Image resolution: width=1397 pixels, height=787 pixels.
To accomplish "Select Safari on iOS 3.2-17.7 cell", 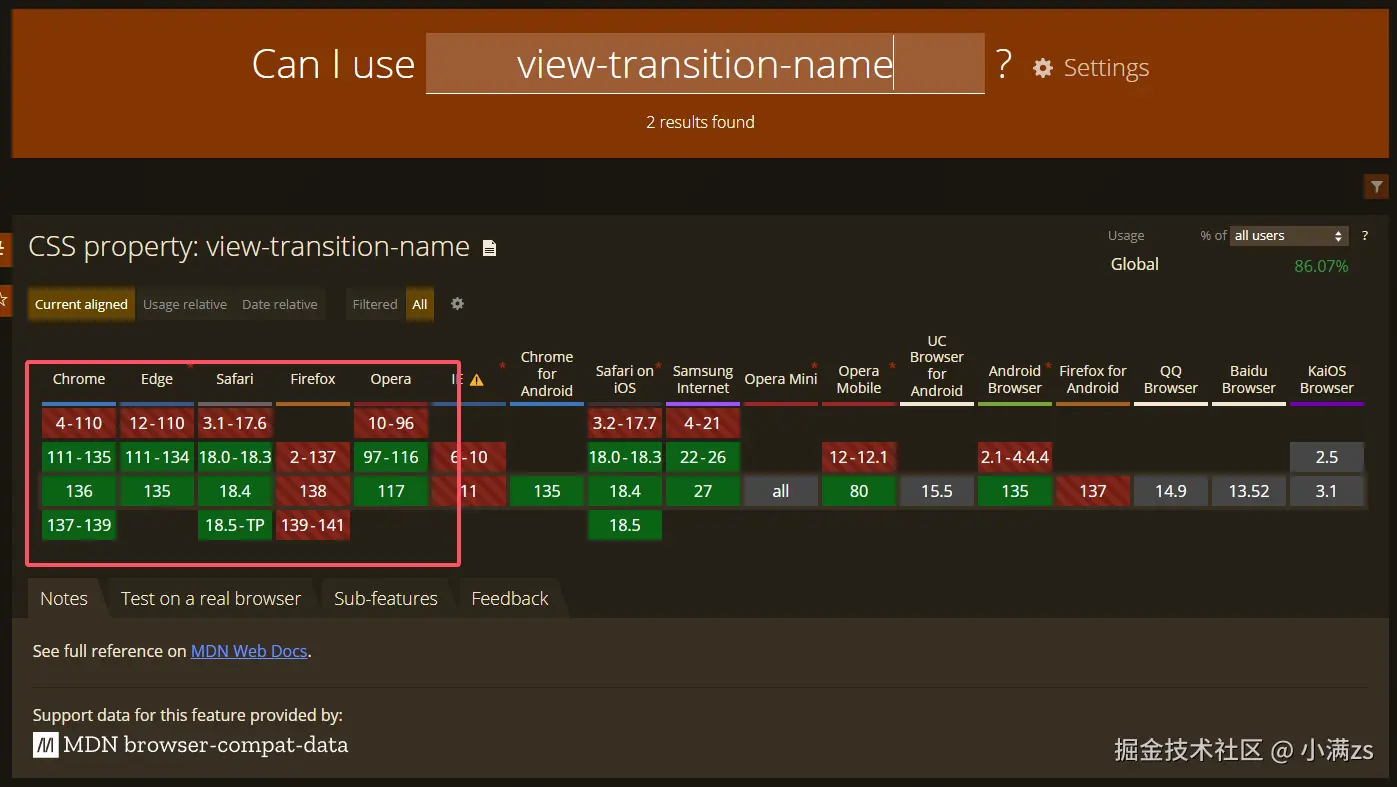I will (x=625, y=423).
